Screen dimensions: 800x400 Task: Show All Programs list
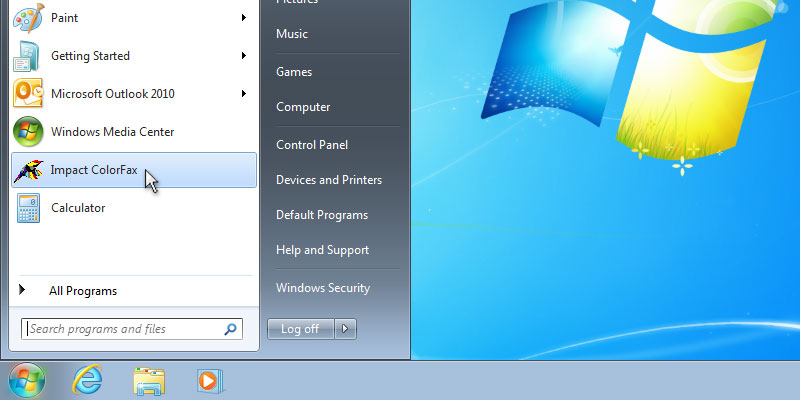point(82,291)
